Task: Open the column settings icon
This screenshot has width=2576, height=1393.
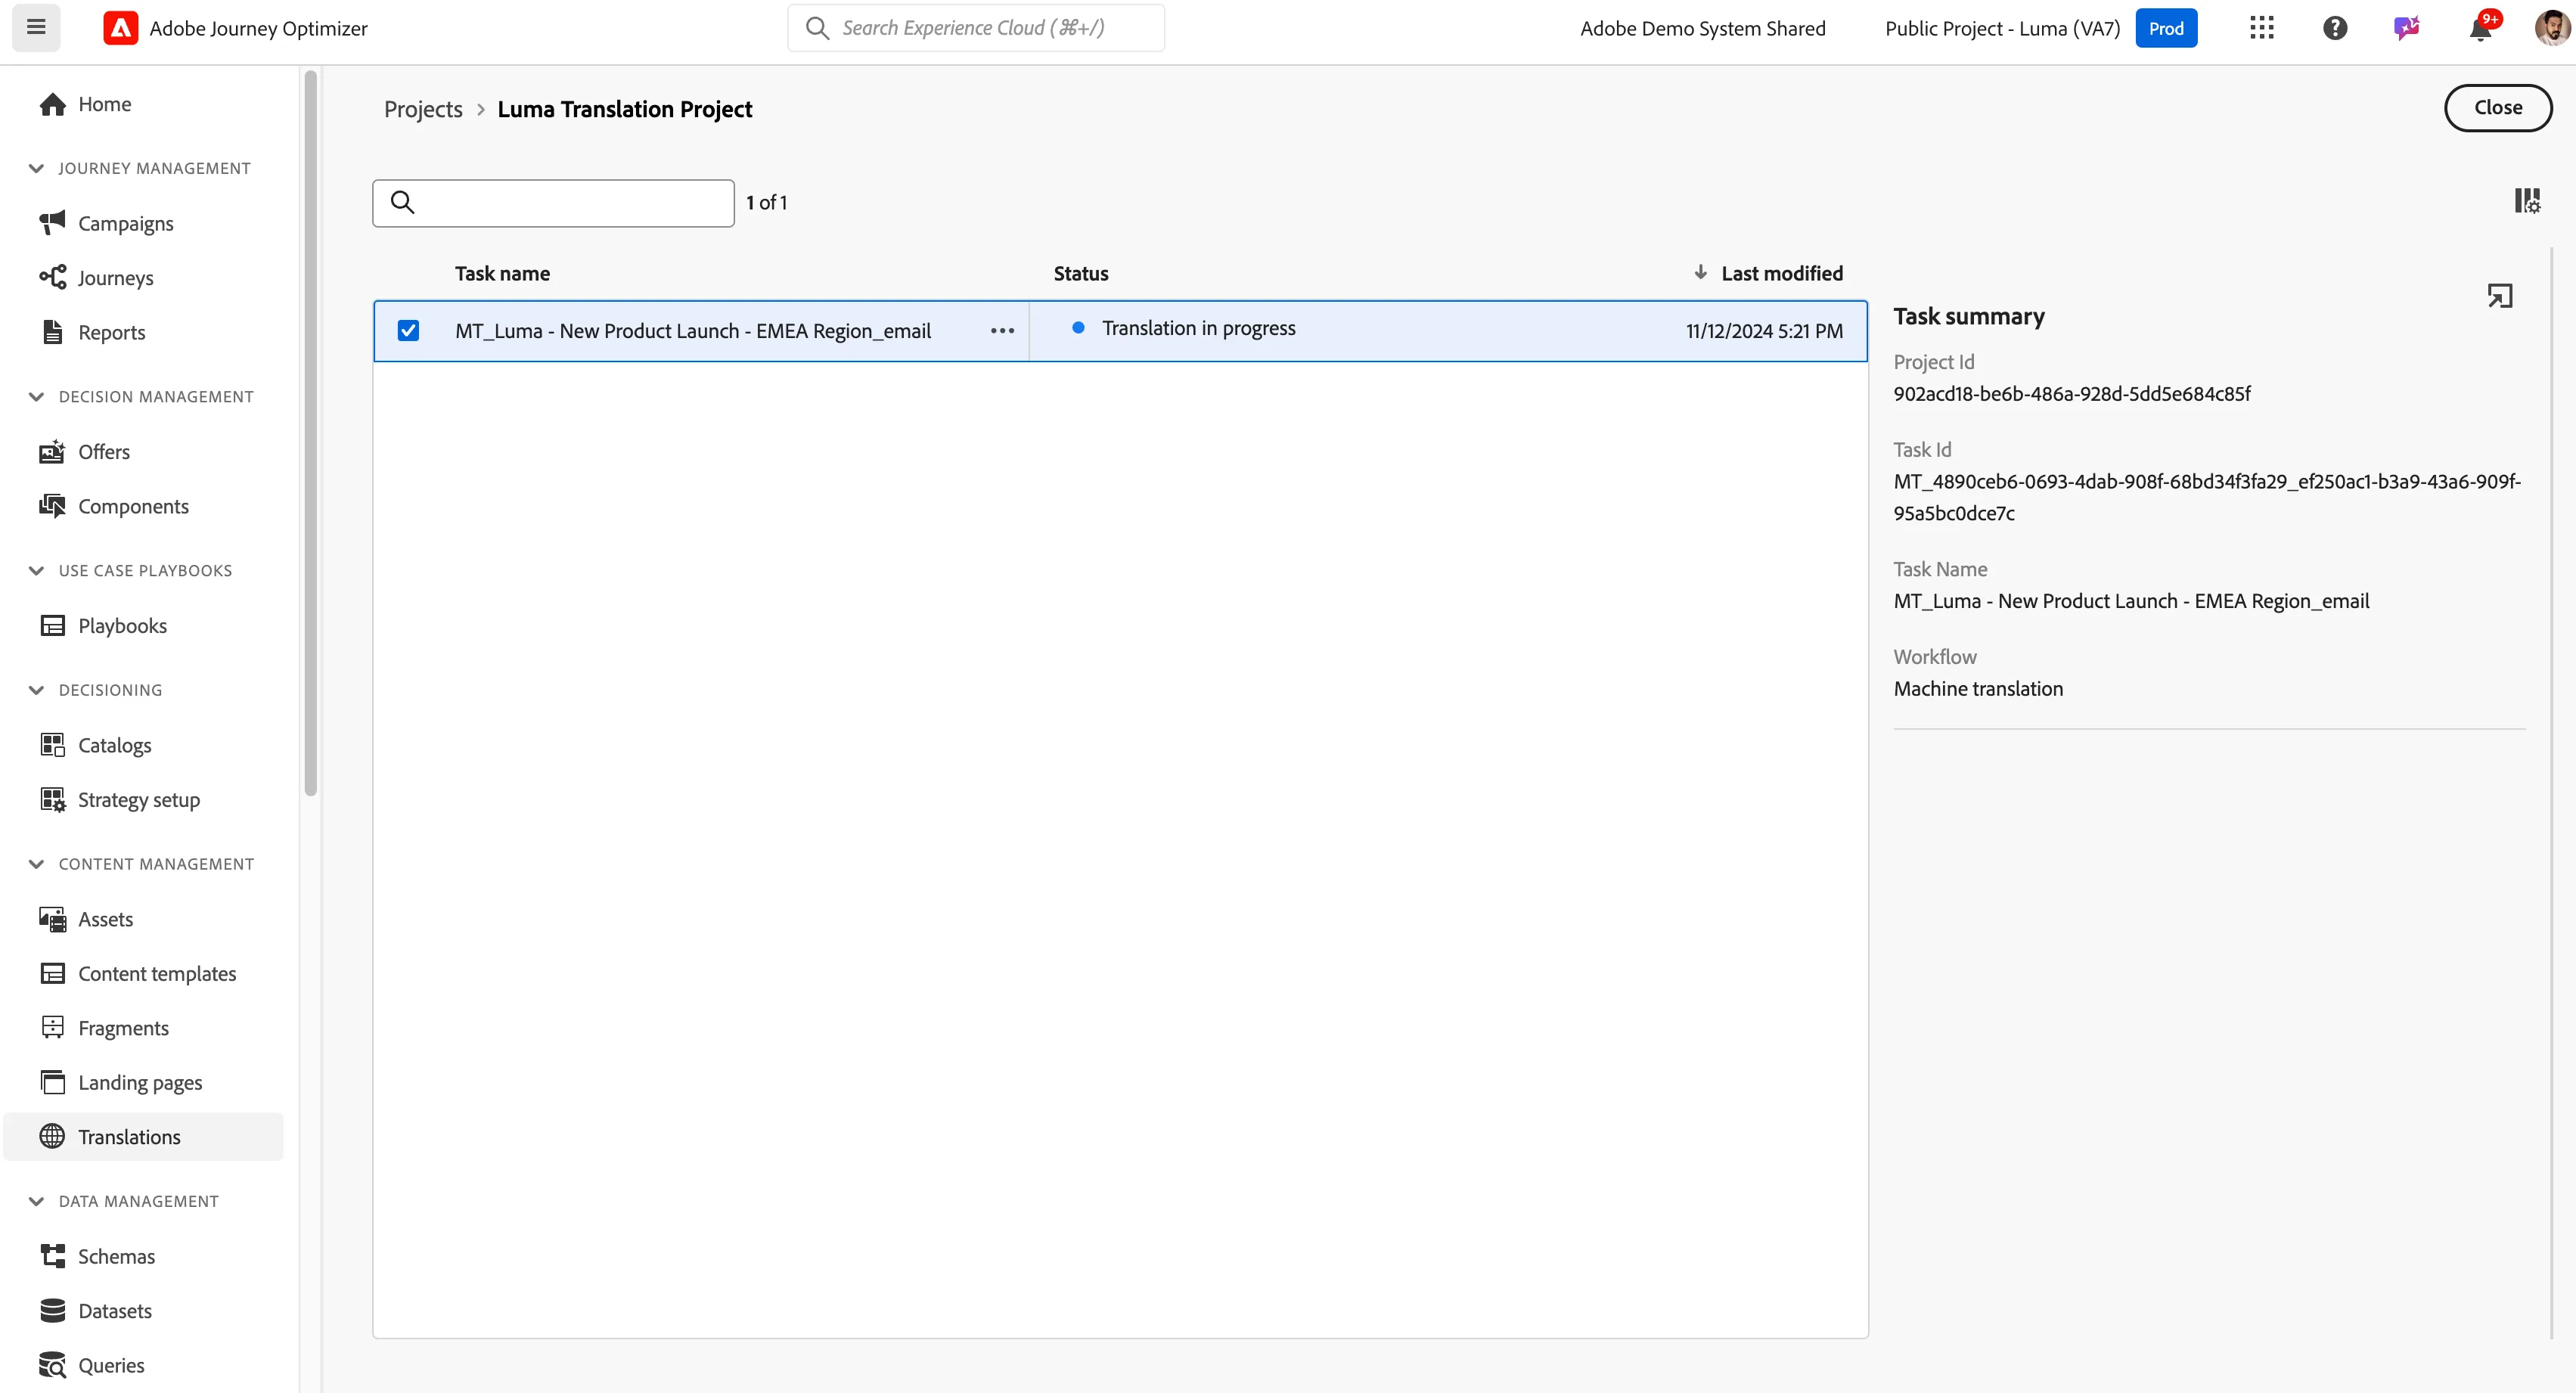Action: pos(2527,201)
